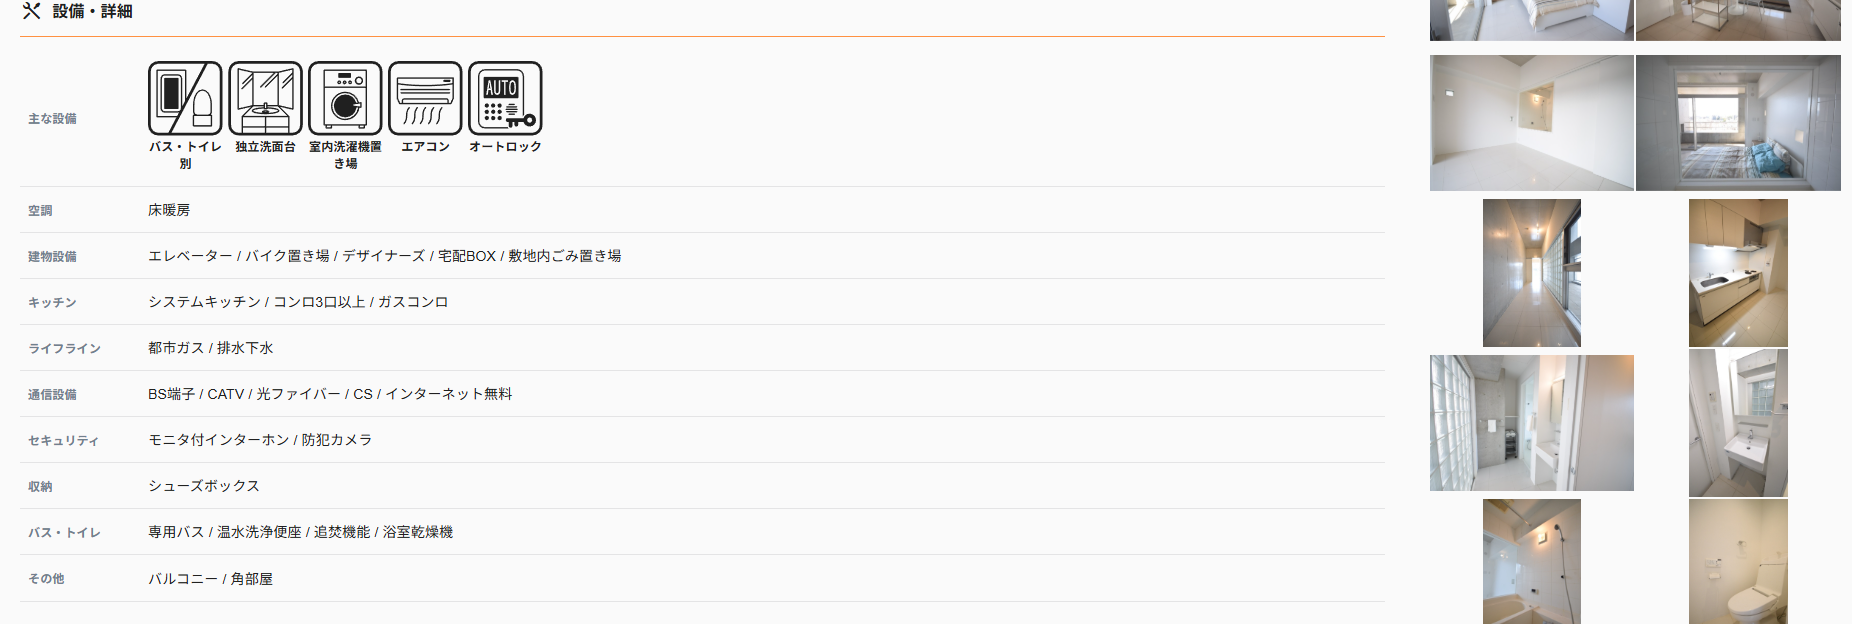This screenshot has width=1852, height=624.
Task: Click the air conditioner icon
Action: pos(425,98)
